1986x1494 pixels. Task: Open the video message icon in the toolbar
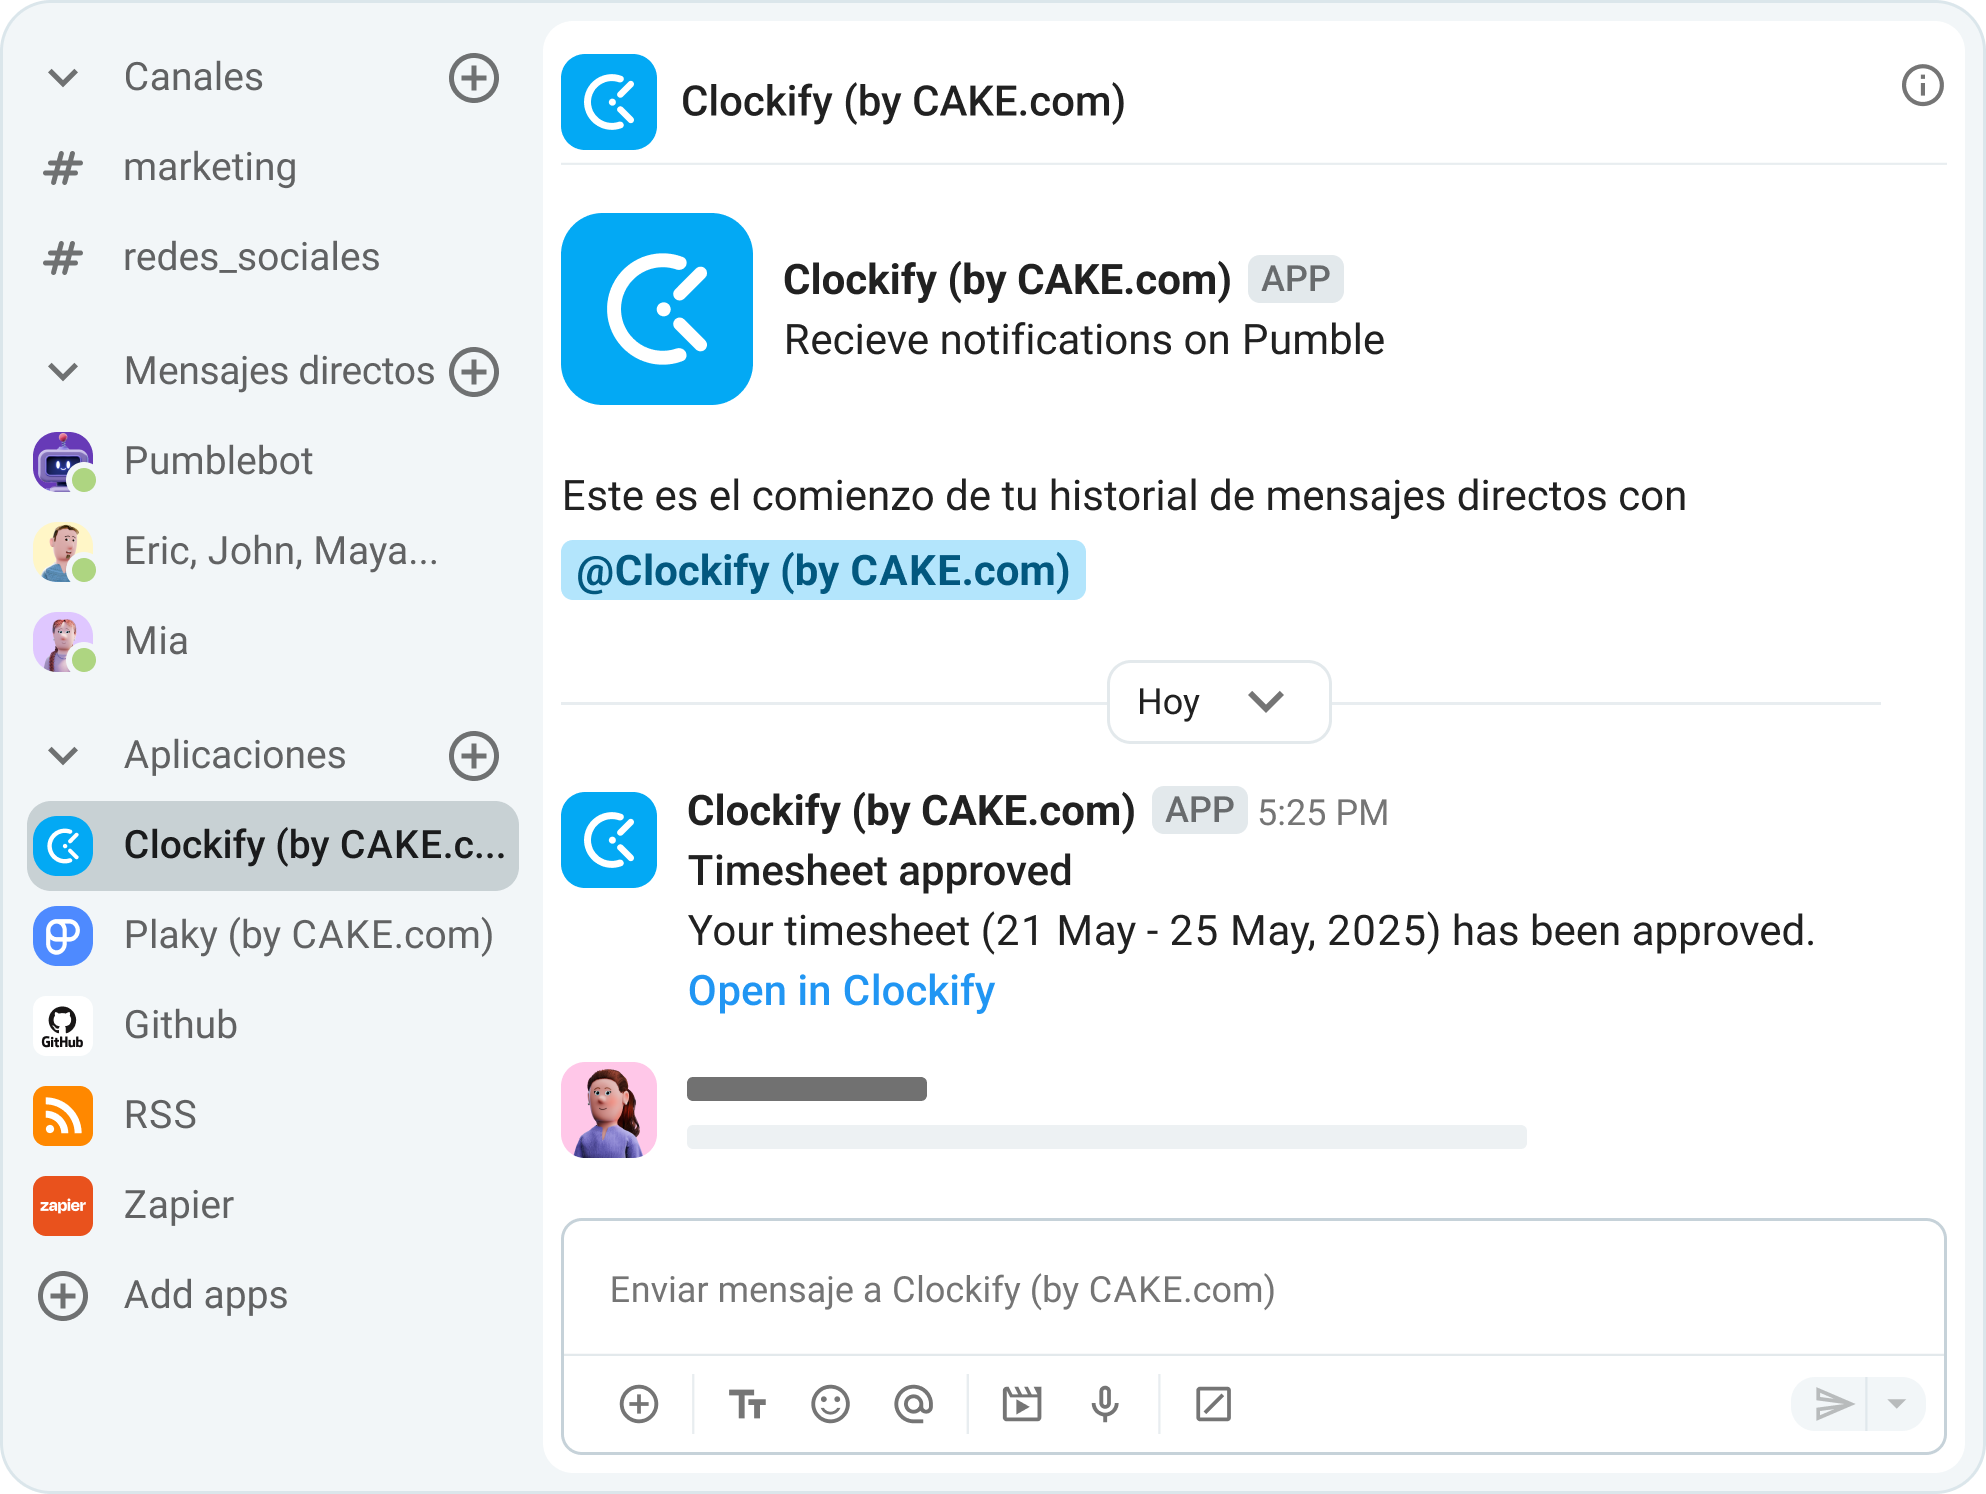1020,1404
